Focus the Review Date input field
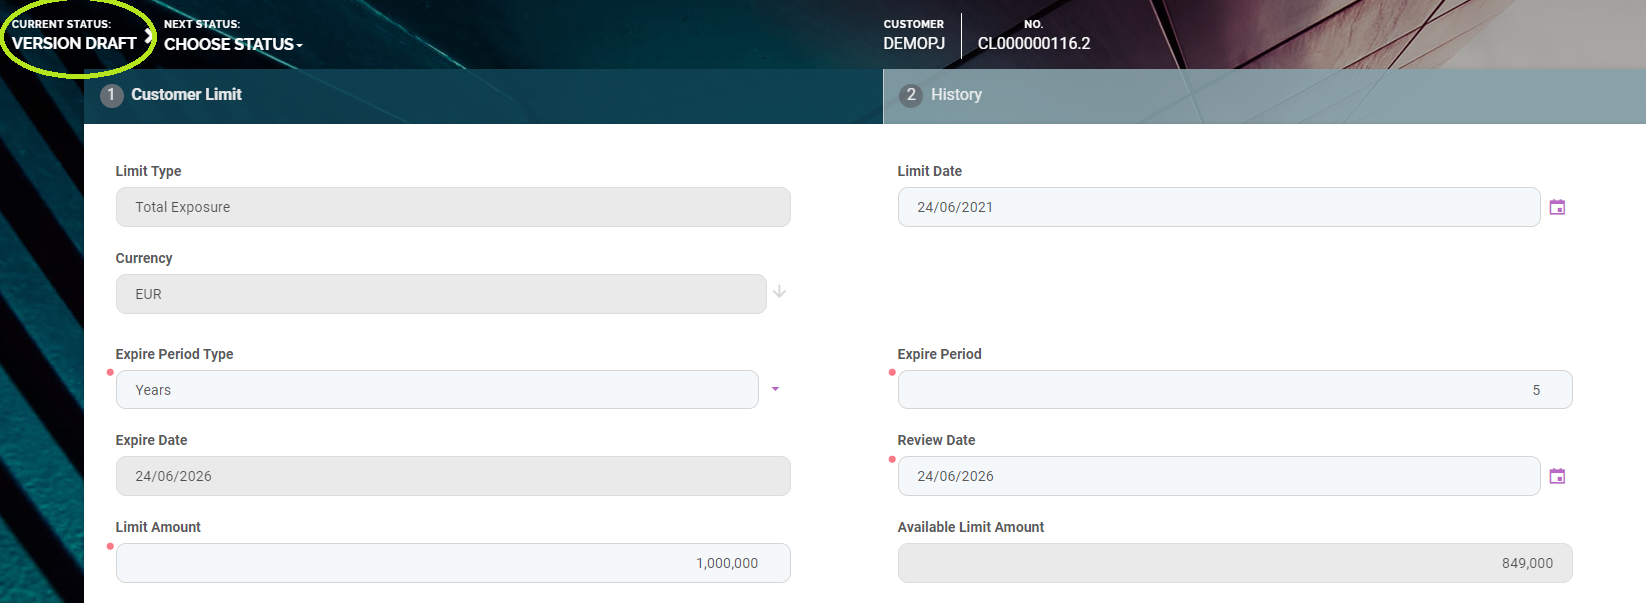1646x603 pixels. click(x=1218, y=476)
